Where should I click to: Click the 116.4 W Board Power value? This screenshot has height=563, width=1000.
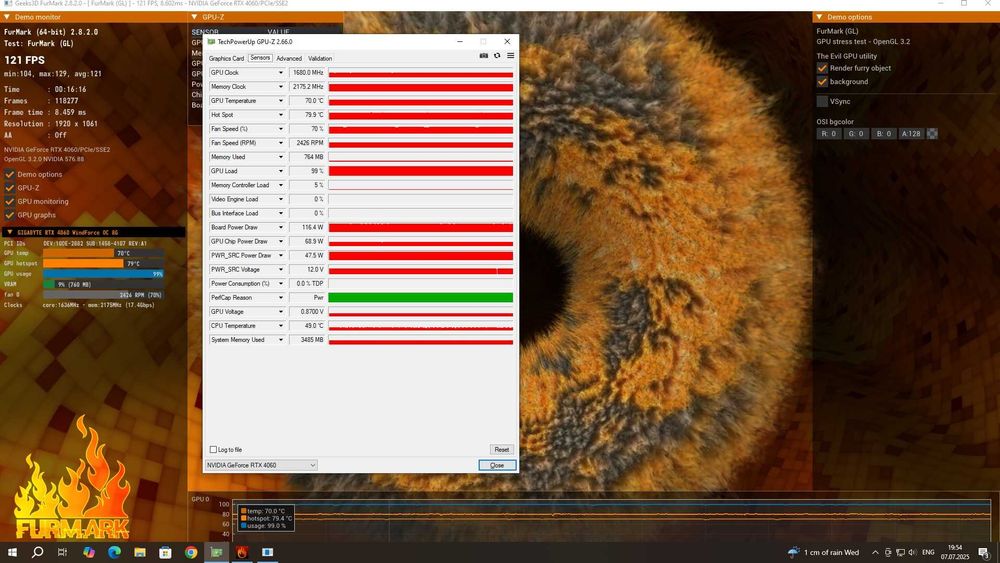[x=307, y=227]
